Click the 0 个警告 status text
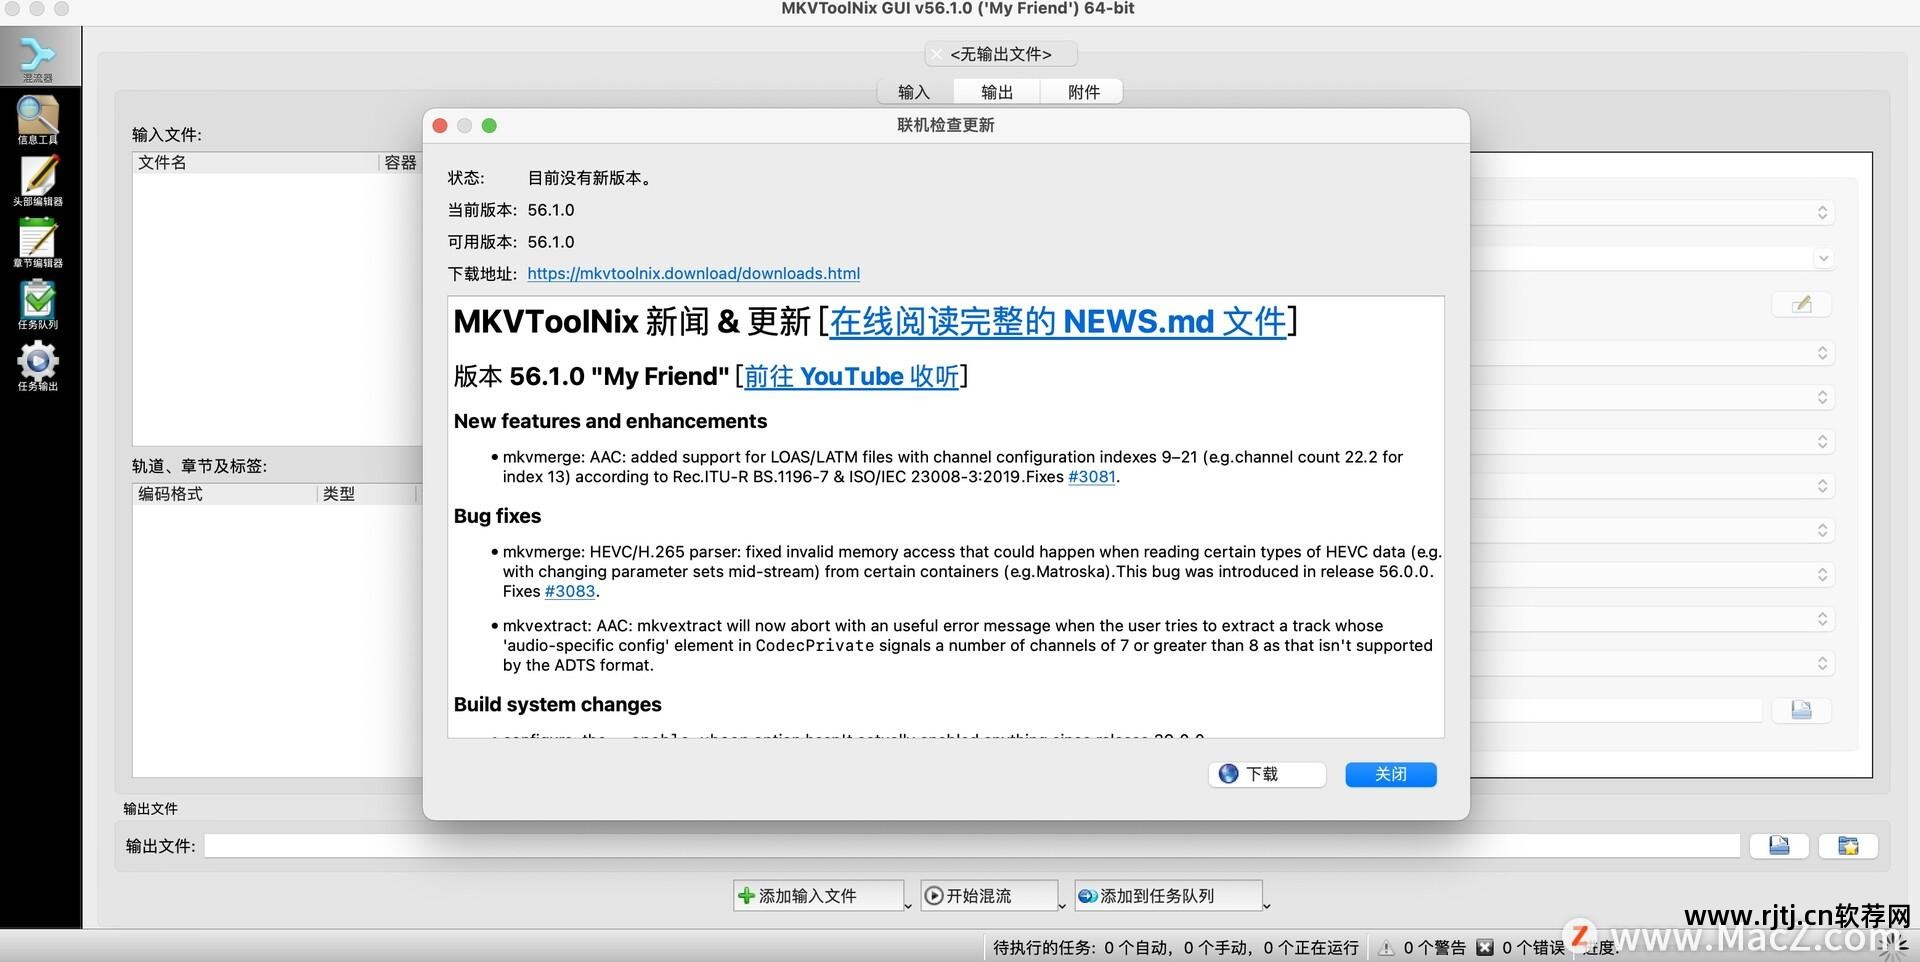This screenshot has height=962, width=1920. pos(1434,947)
